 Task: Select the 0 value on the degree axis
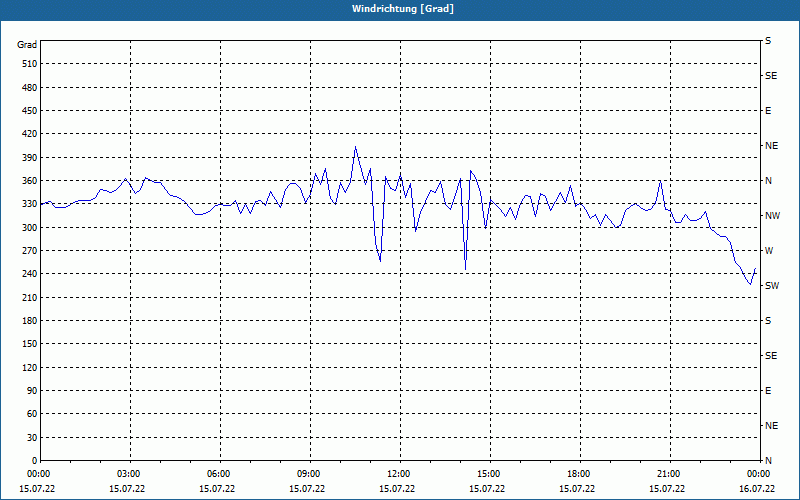tap(35, 461)
